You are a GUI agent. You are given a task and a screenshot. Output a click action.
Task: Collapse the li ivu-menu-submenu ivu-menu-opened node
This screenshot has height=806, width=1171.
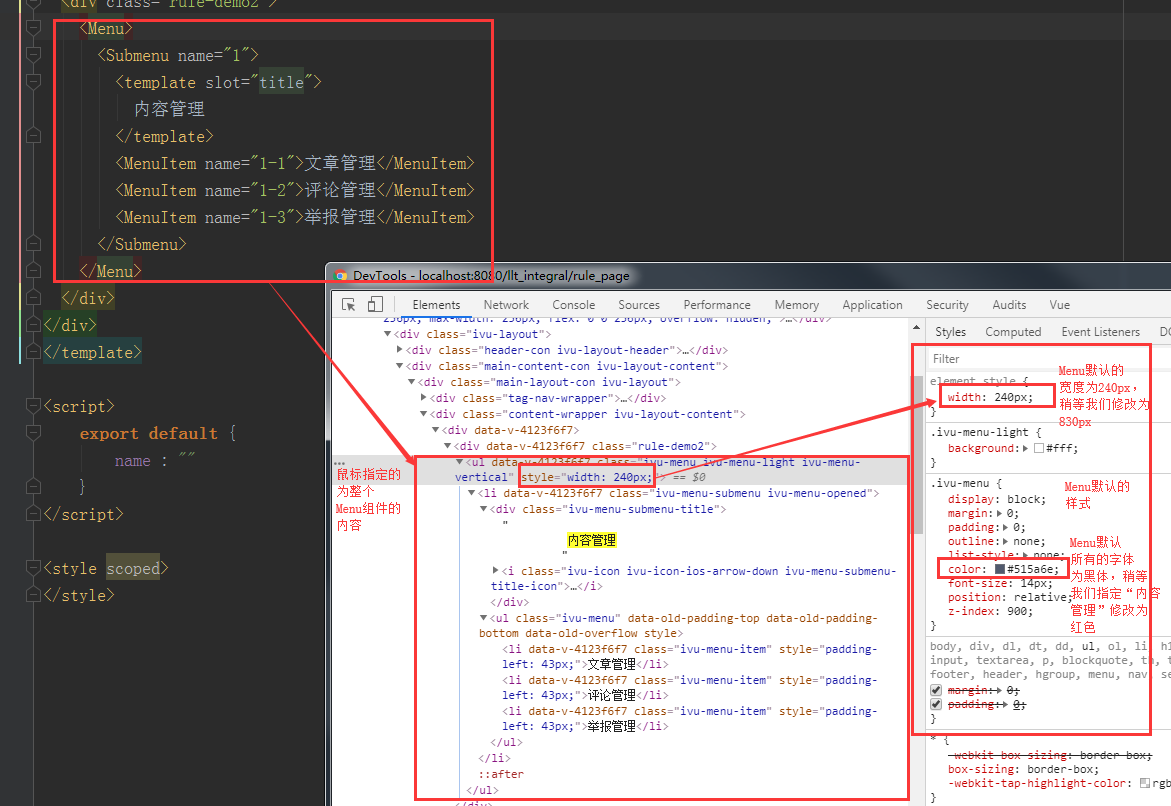(x=471, y=493)
